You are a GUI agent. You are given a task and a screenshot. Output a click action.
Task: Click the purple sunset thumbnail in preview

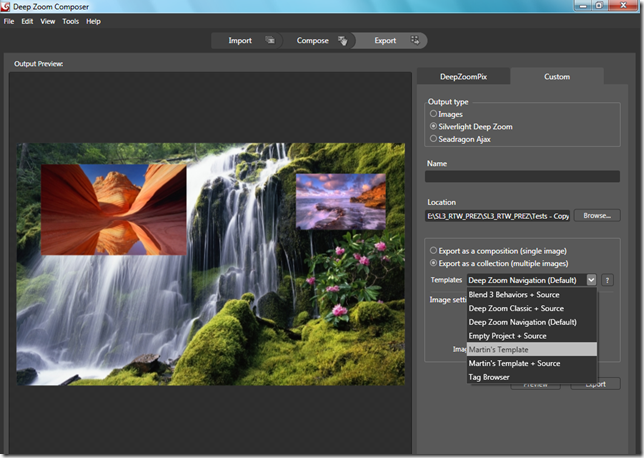pos(341,201)
